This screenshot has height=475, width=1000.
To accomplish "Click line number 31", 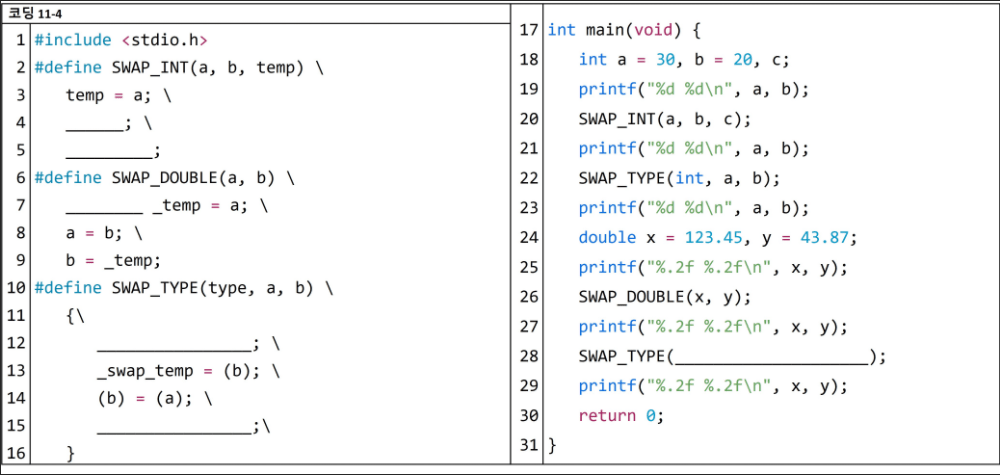I will pos(530,444).
